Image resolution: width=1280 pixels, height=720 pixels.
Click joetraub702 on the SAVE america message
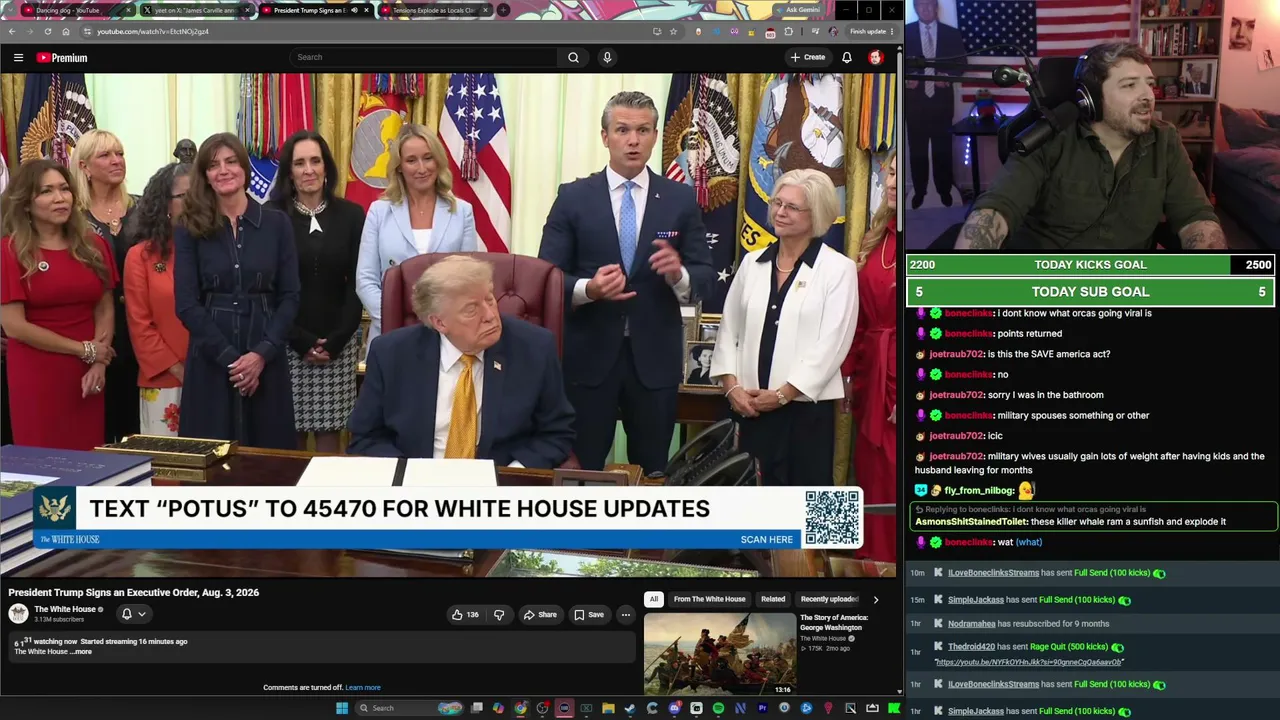point(957,354)
